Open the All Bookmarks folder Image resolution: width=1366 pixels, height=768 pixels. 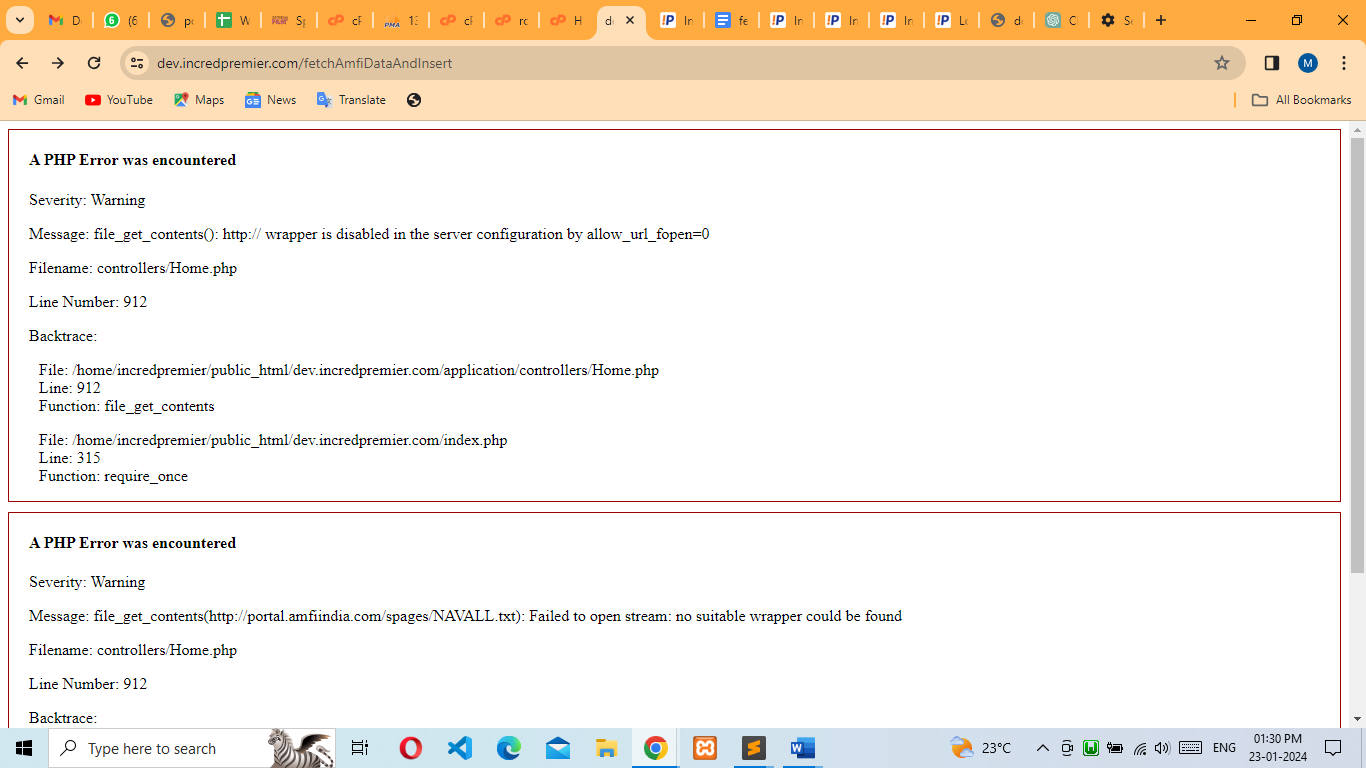1301,100
